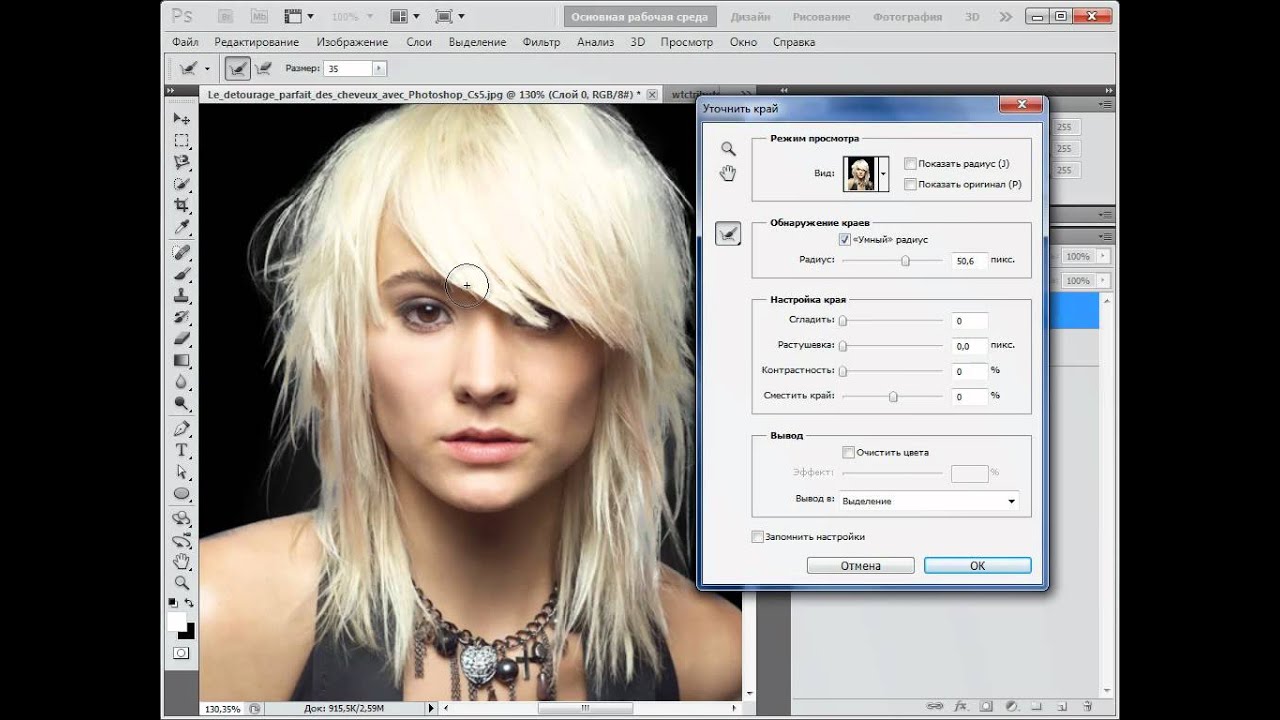The image size is (1280, 720).
Task: Check the Очистить цвета checkbox
Action: click(x=849, y=452)
